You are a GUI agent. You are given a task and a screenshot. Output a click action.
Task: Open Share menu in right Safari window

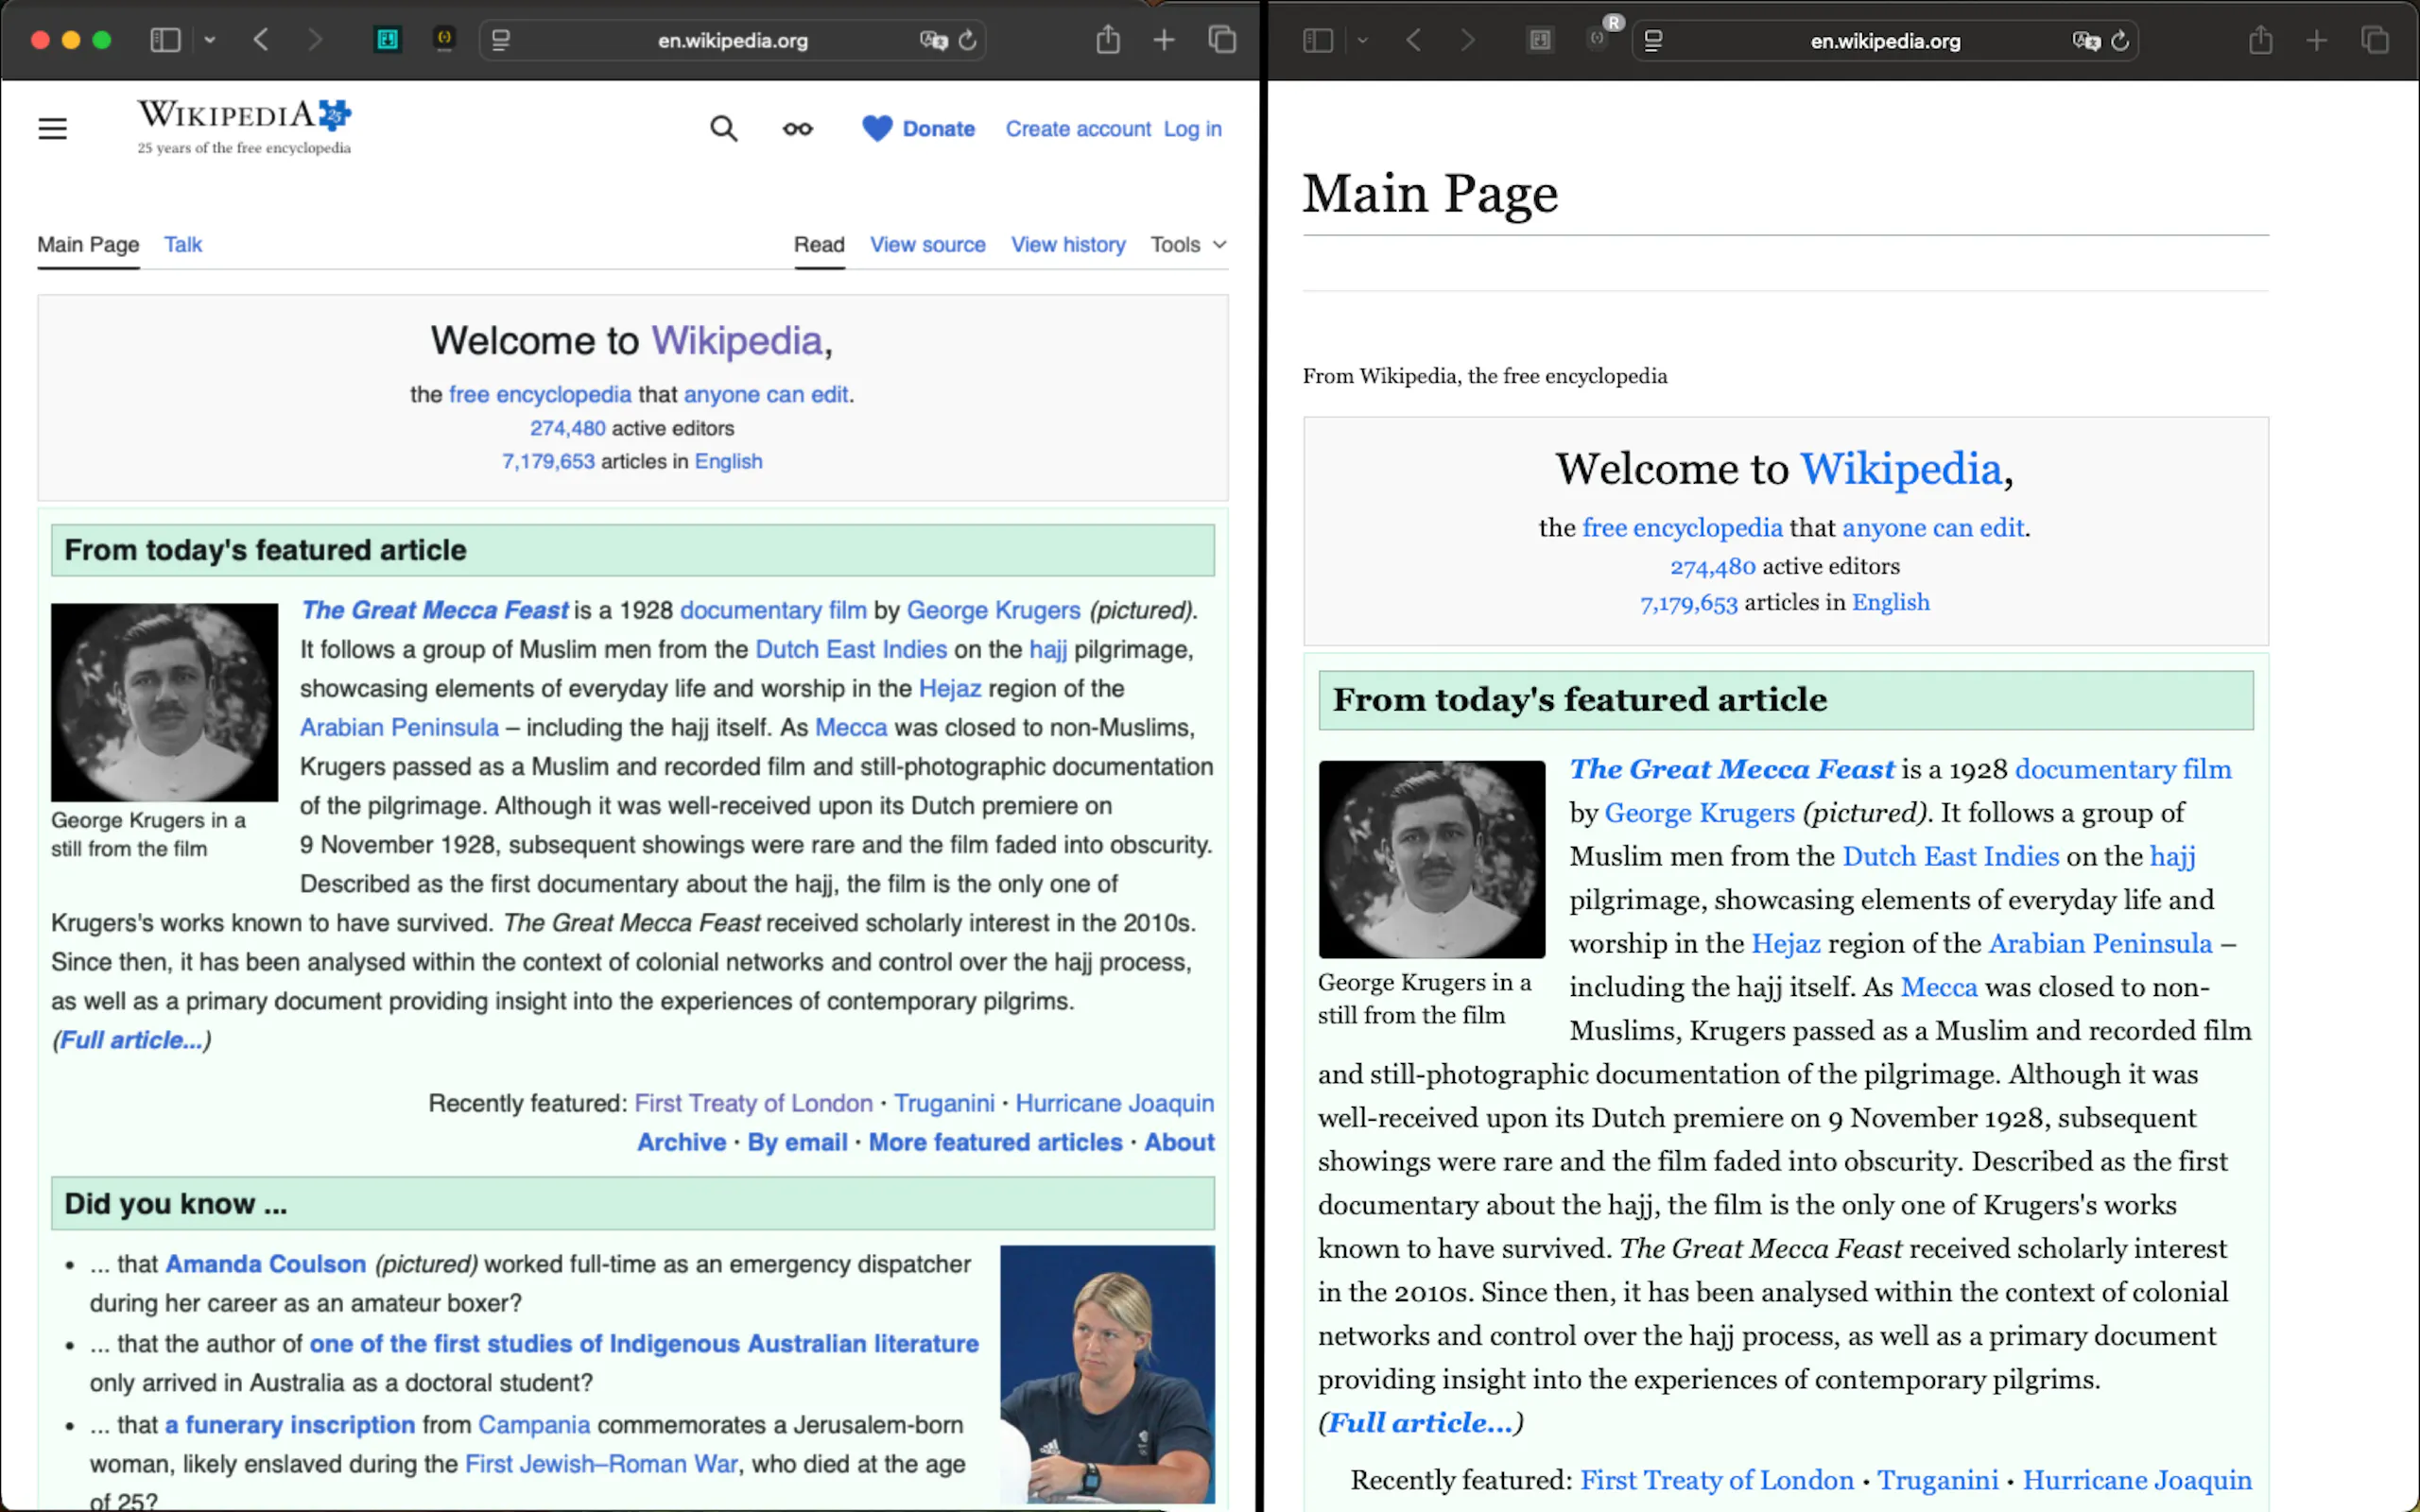click(x=2261, y=39)
